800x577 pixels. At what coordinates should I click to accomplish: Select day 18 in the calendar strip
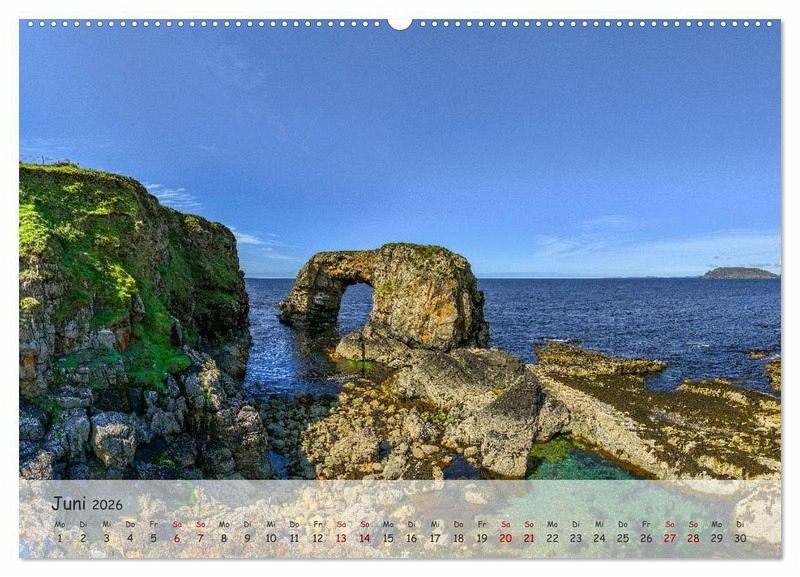[459, 538]
